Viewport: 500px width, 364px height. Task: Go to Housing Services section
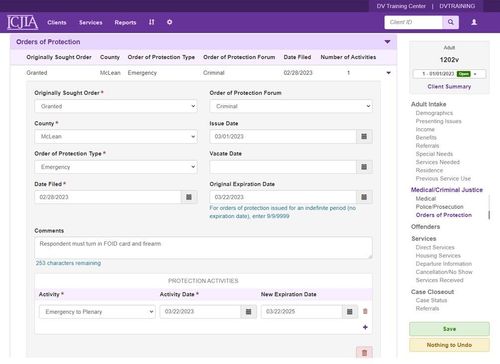pyautogui.click(x=438, y=256)
